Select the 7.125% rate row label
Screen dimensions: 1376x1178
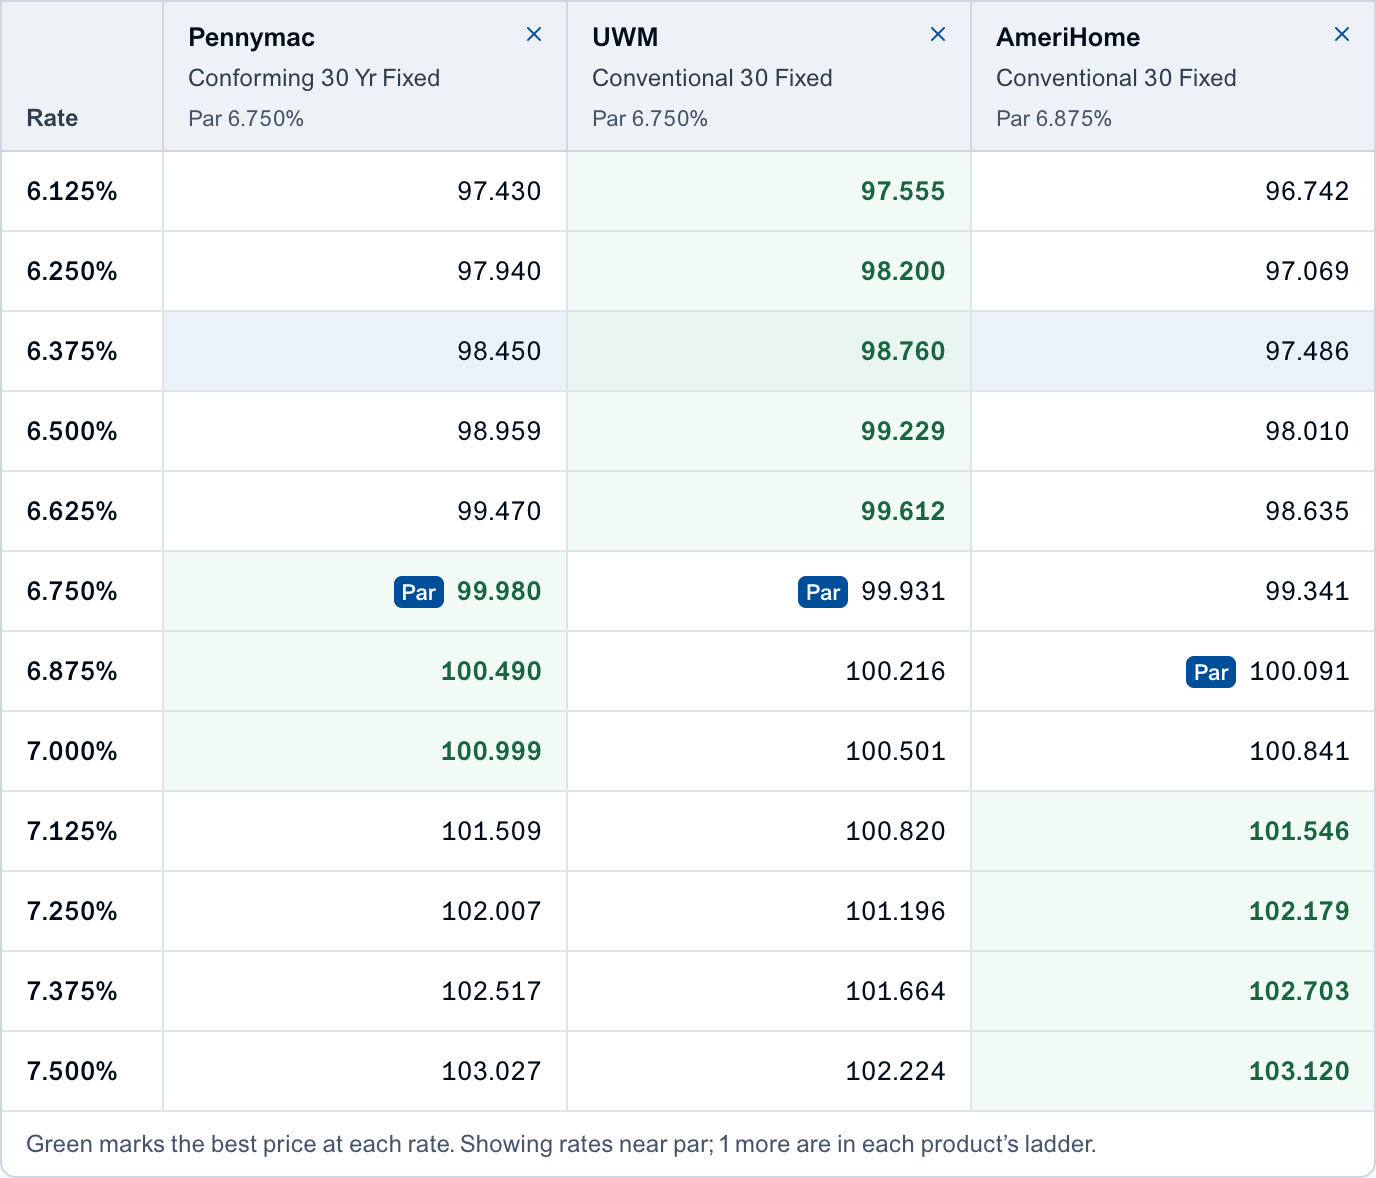coord(72,831)
